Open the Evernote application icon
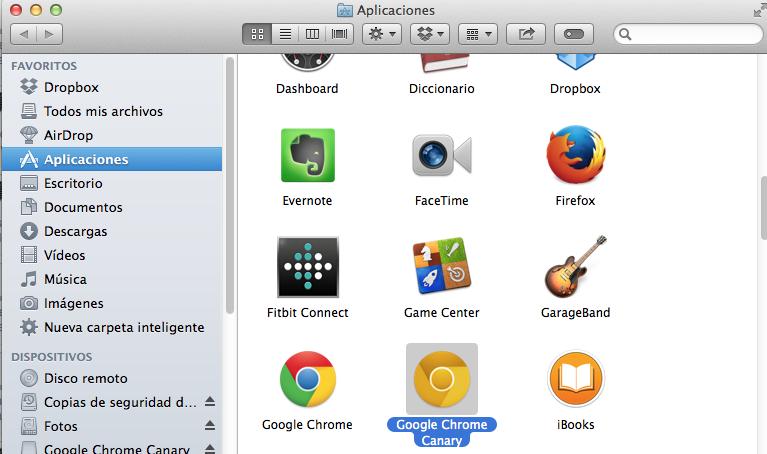Screen dimensions: 767x454 tap(307, 155)
